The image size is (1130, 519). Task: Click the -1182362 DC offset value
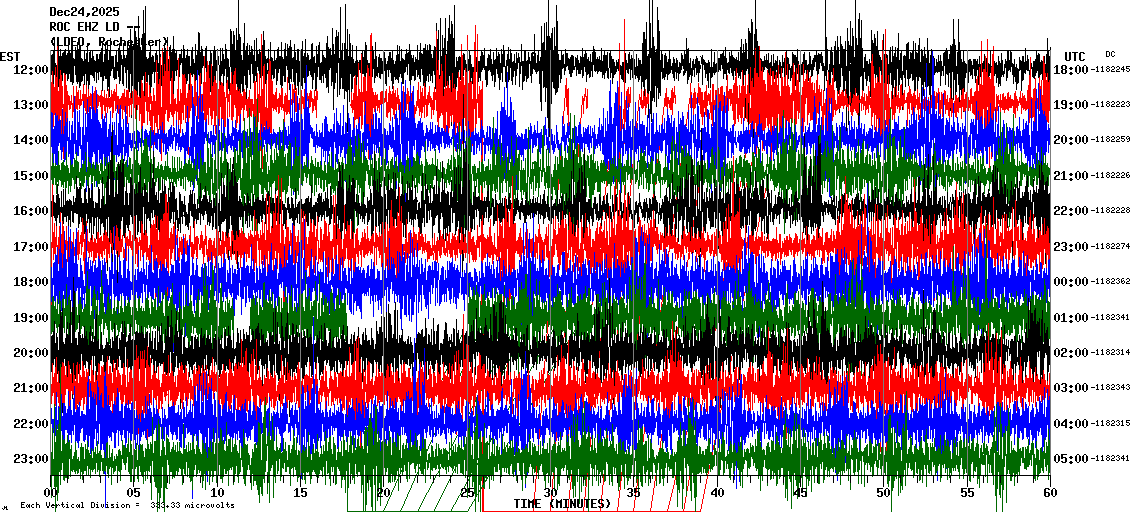click(1110, 282)
